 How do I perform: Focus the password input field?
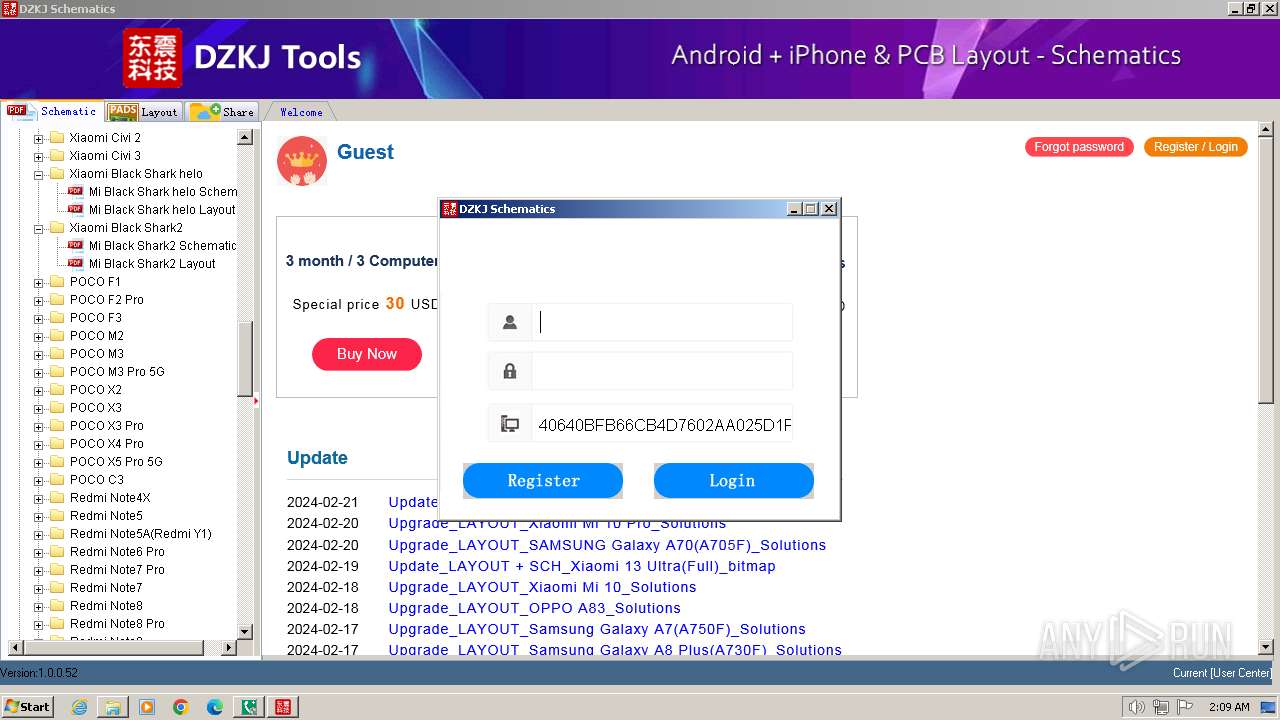[x=662, y=371]
